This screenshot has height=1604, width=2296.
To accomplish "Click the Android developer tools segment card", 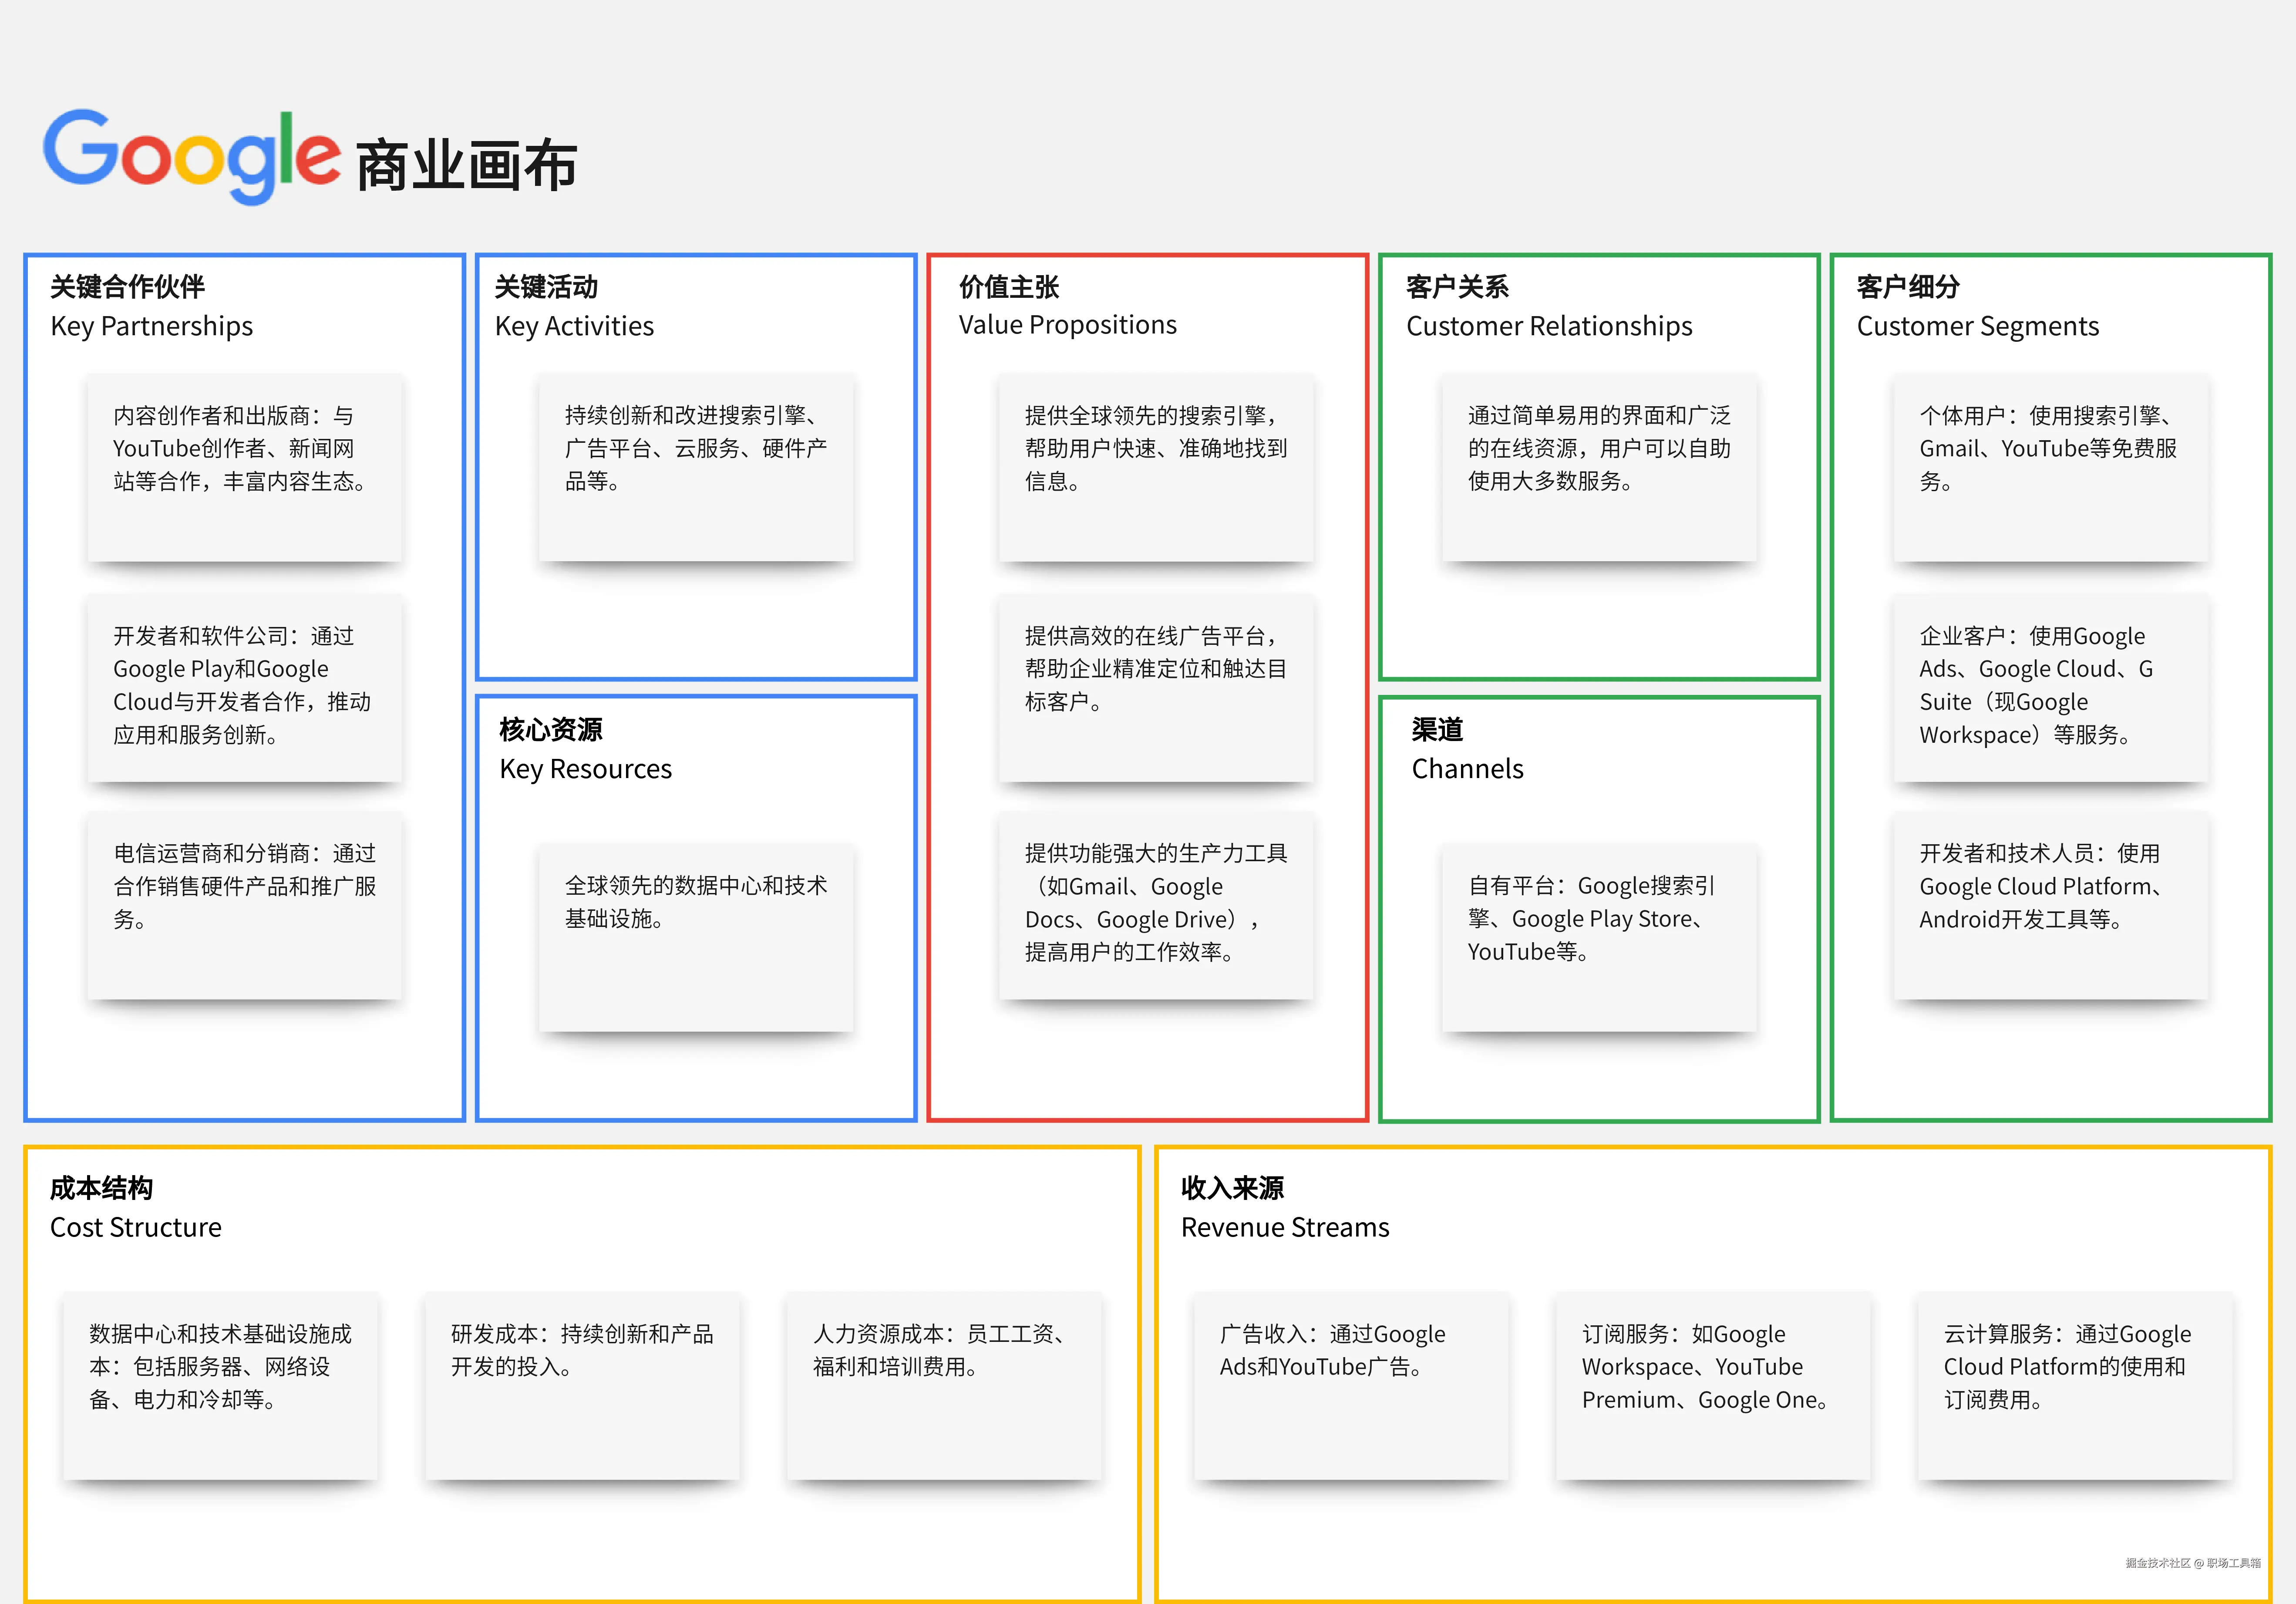I will [x=2050, y=905].
